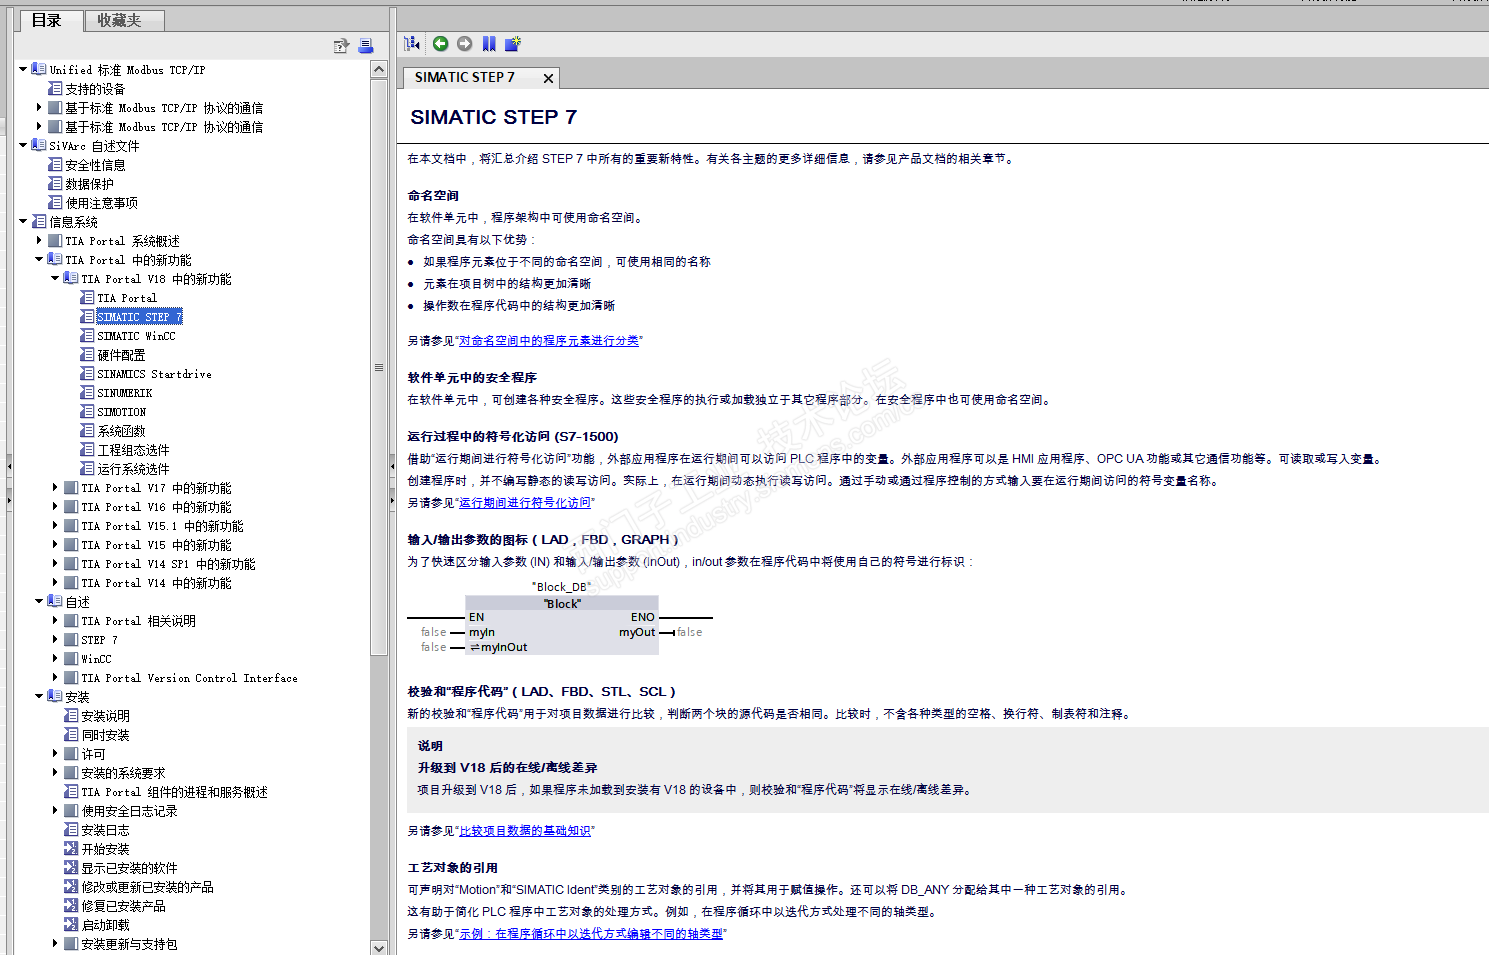Viewport: 1489px width, 955px height.
Task: Click the closed book icon beside WinCC
Action: [x=71, y=659]
